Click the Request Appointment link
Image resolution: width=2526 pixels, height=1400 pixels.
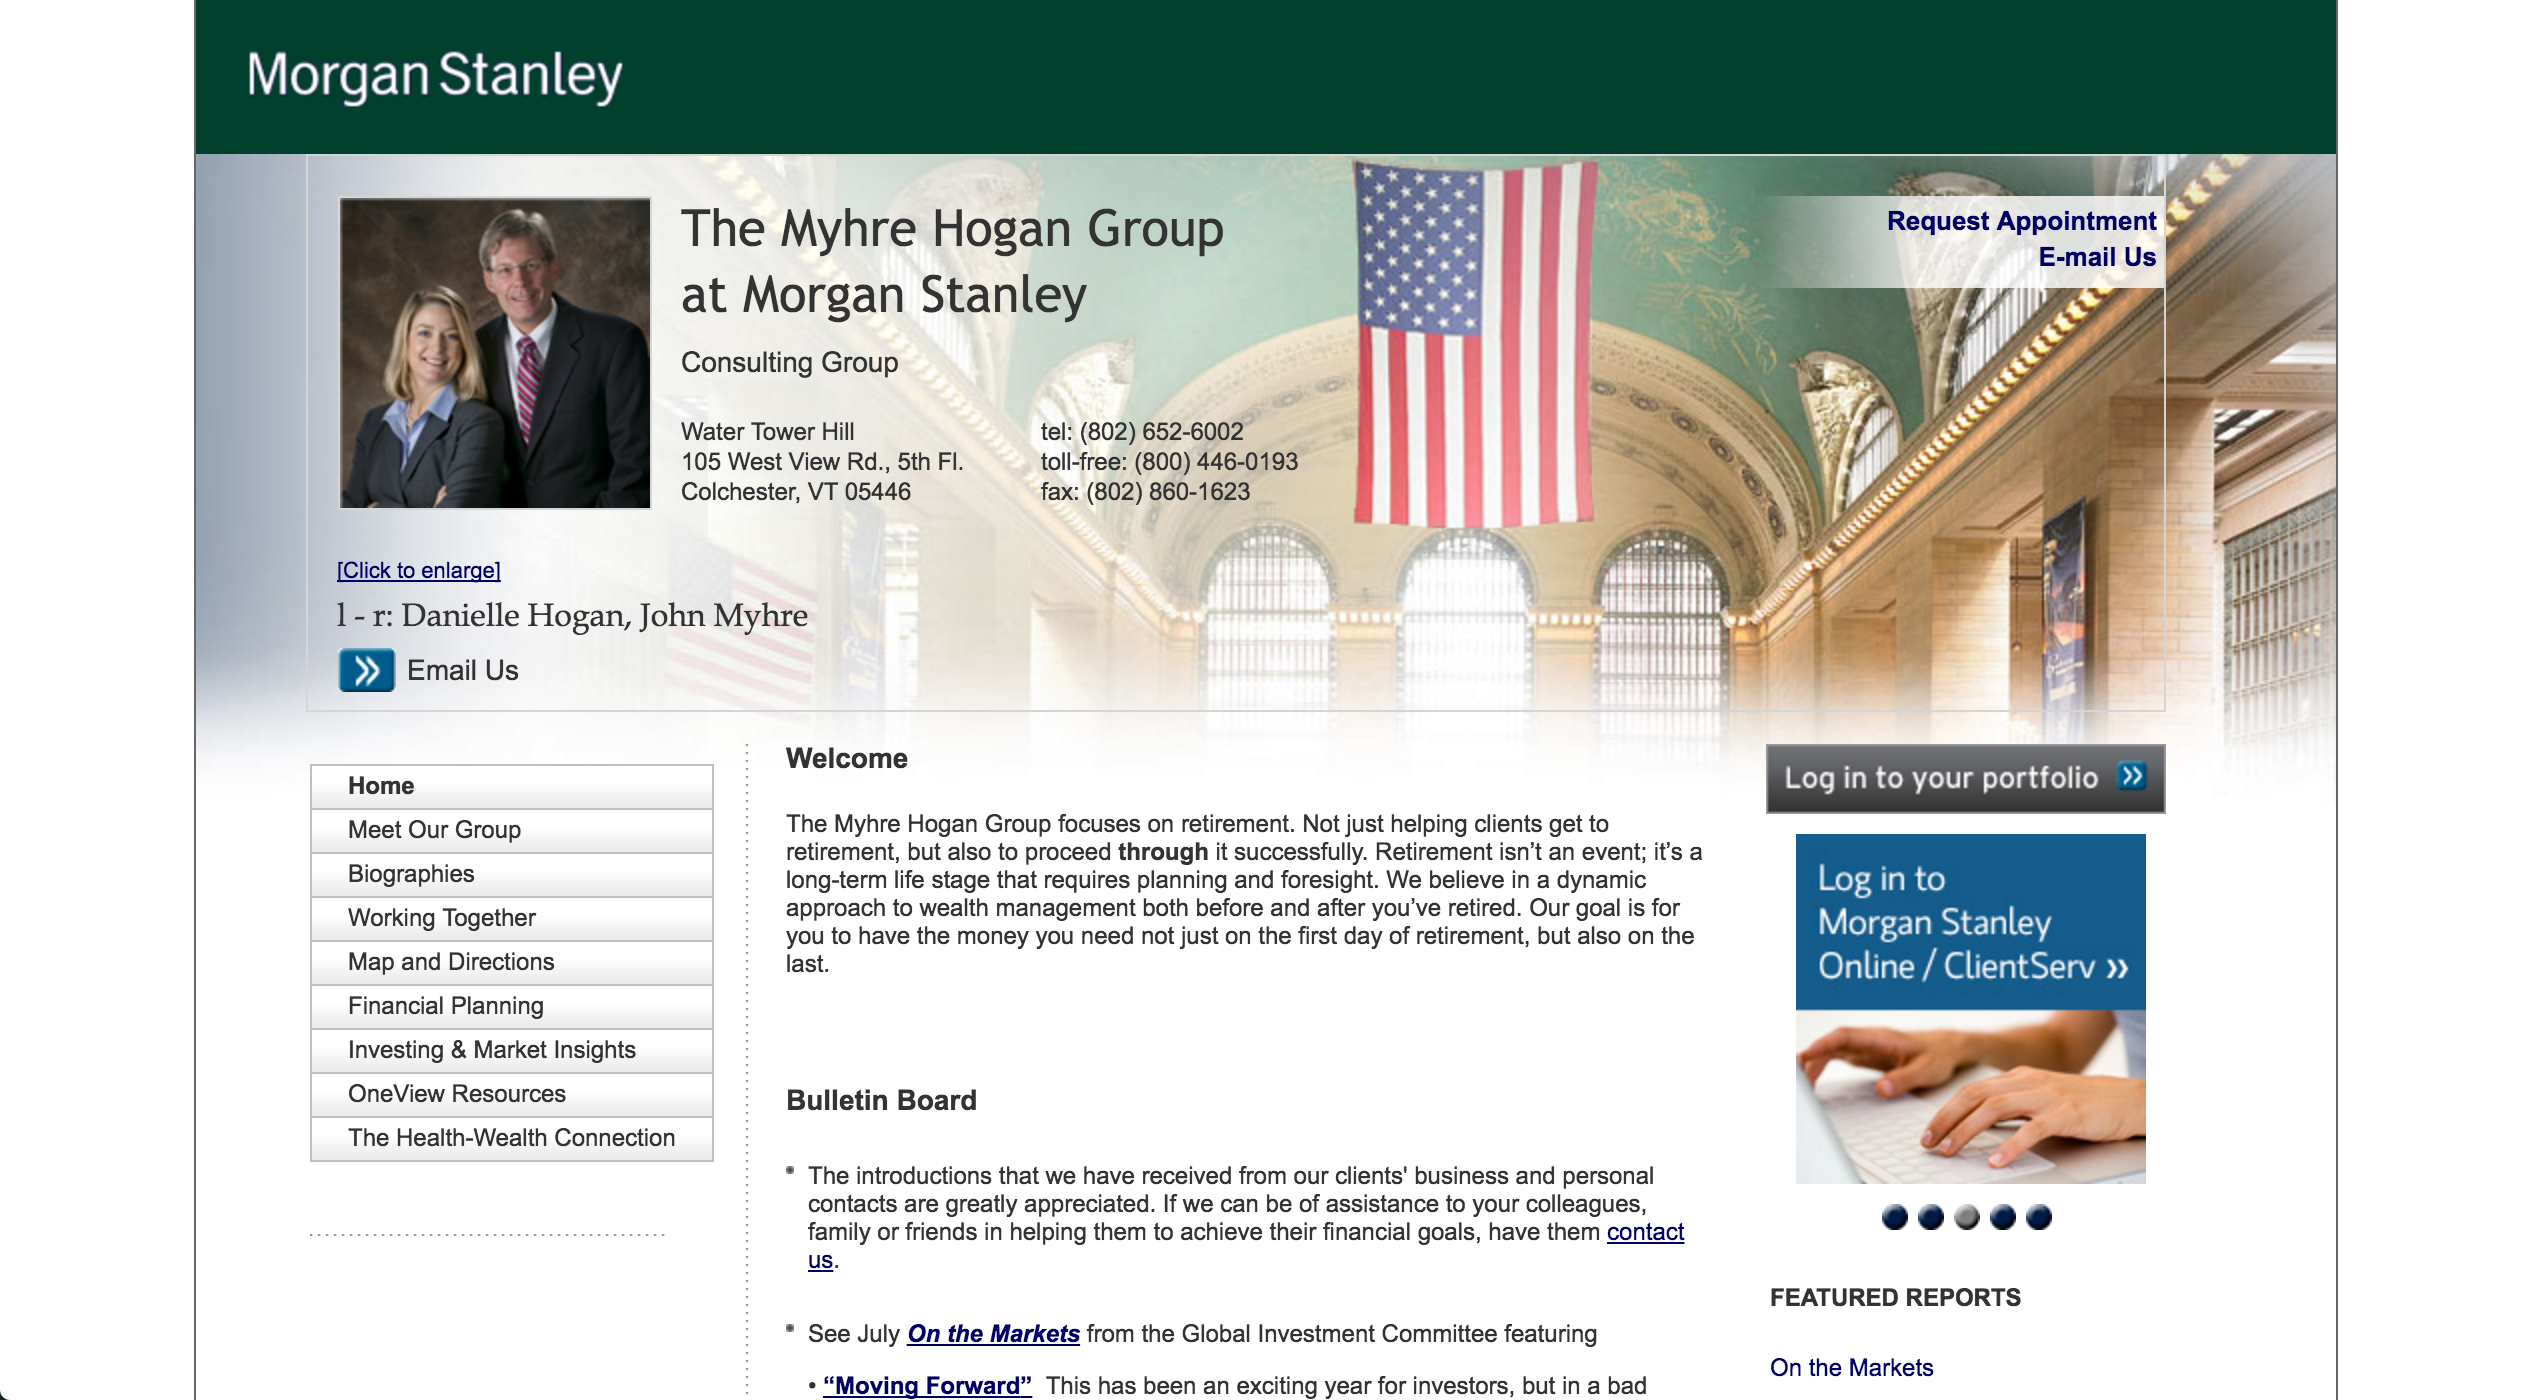2021,221
